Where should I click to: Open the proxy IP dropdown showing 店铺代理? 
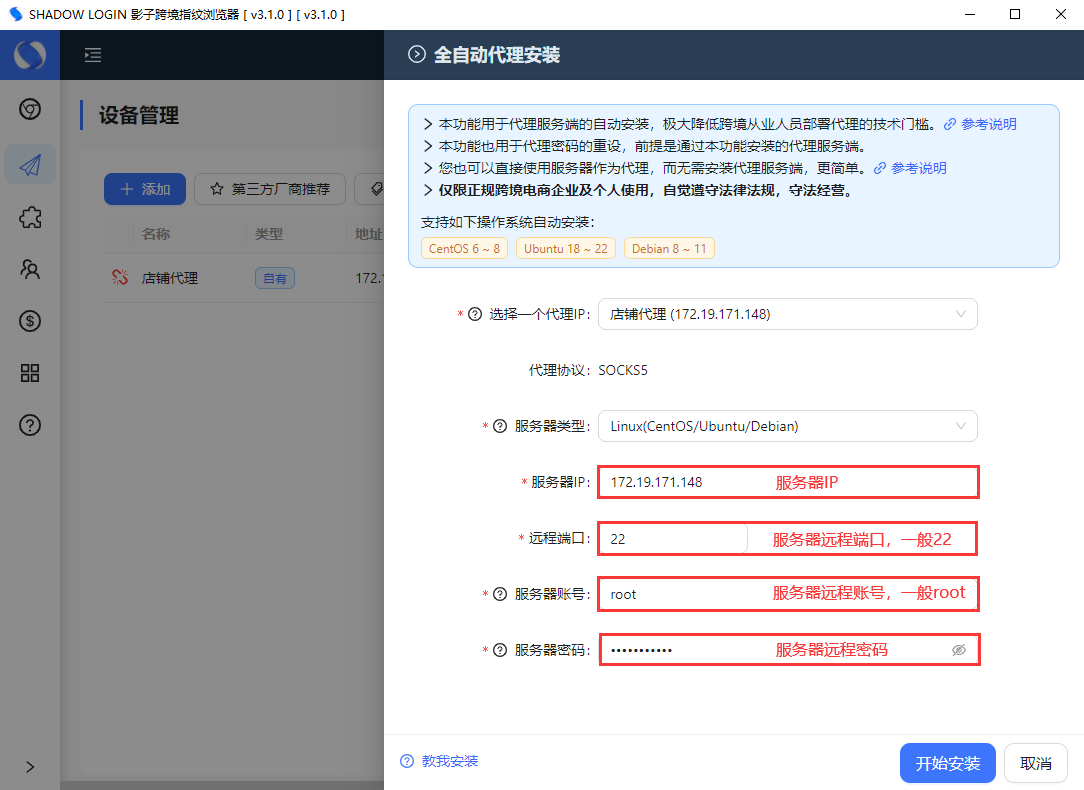click(788, 313)
